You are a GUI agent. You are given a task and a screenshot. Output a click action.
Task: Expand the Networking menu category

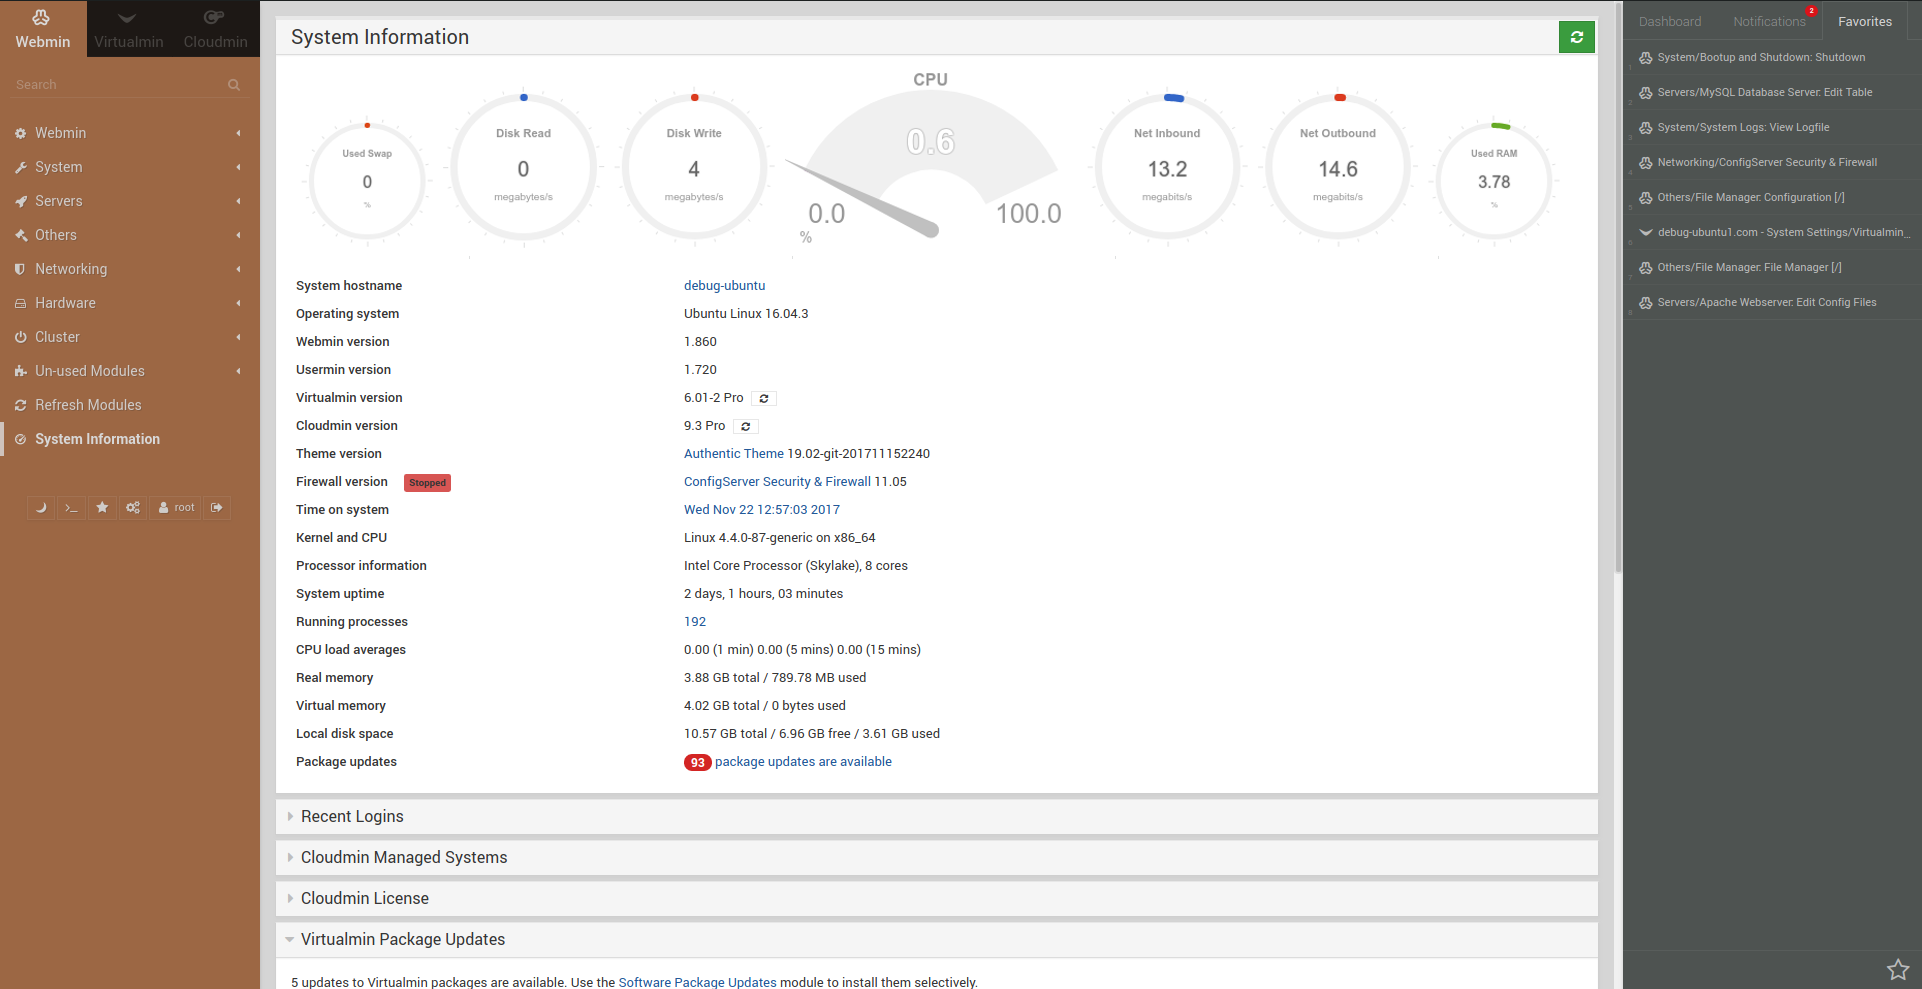click(130, 269)
